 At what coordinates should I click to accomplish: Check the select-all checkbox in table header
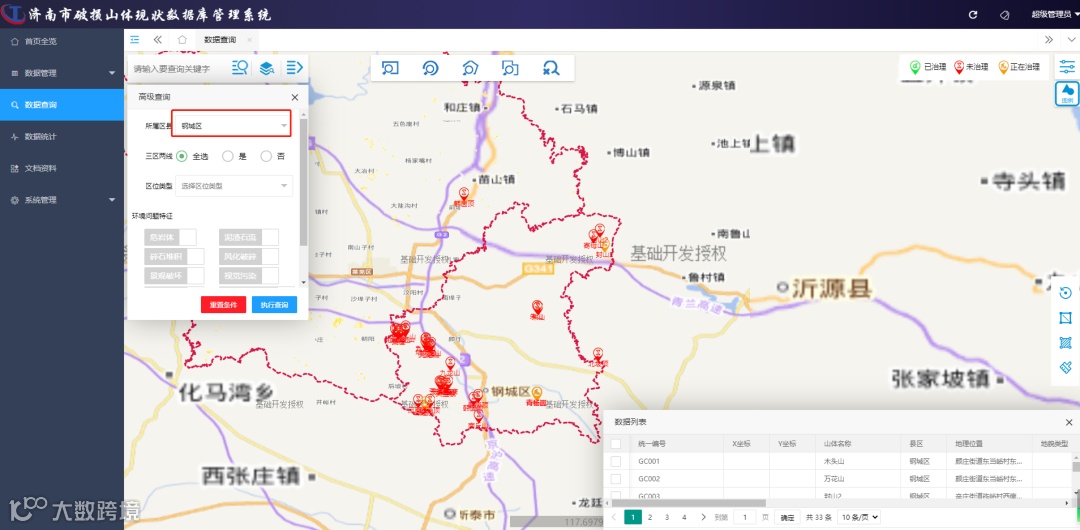point(616,444)
